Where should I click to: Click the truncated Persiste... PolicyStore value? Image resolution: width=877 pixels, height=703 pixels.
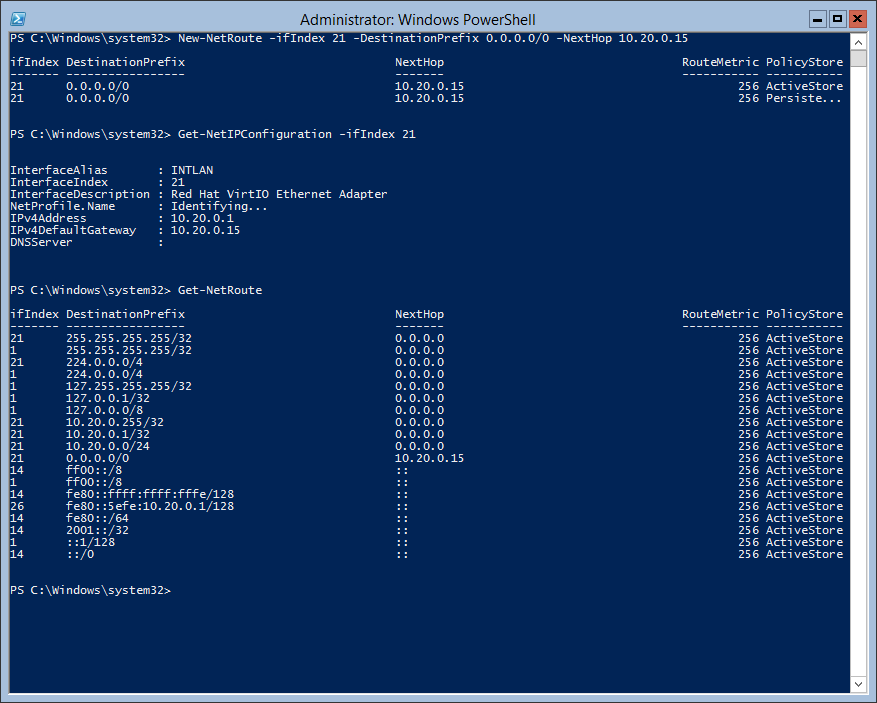tap(803, 98)
